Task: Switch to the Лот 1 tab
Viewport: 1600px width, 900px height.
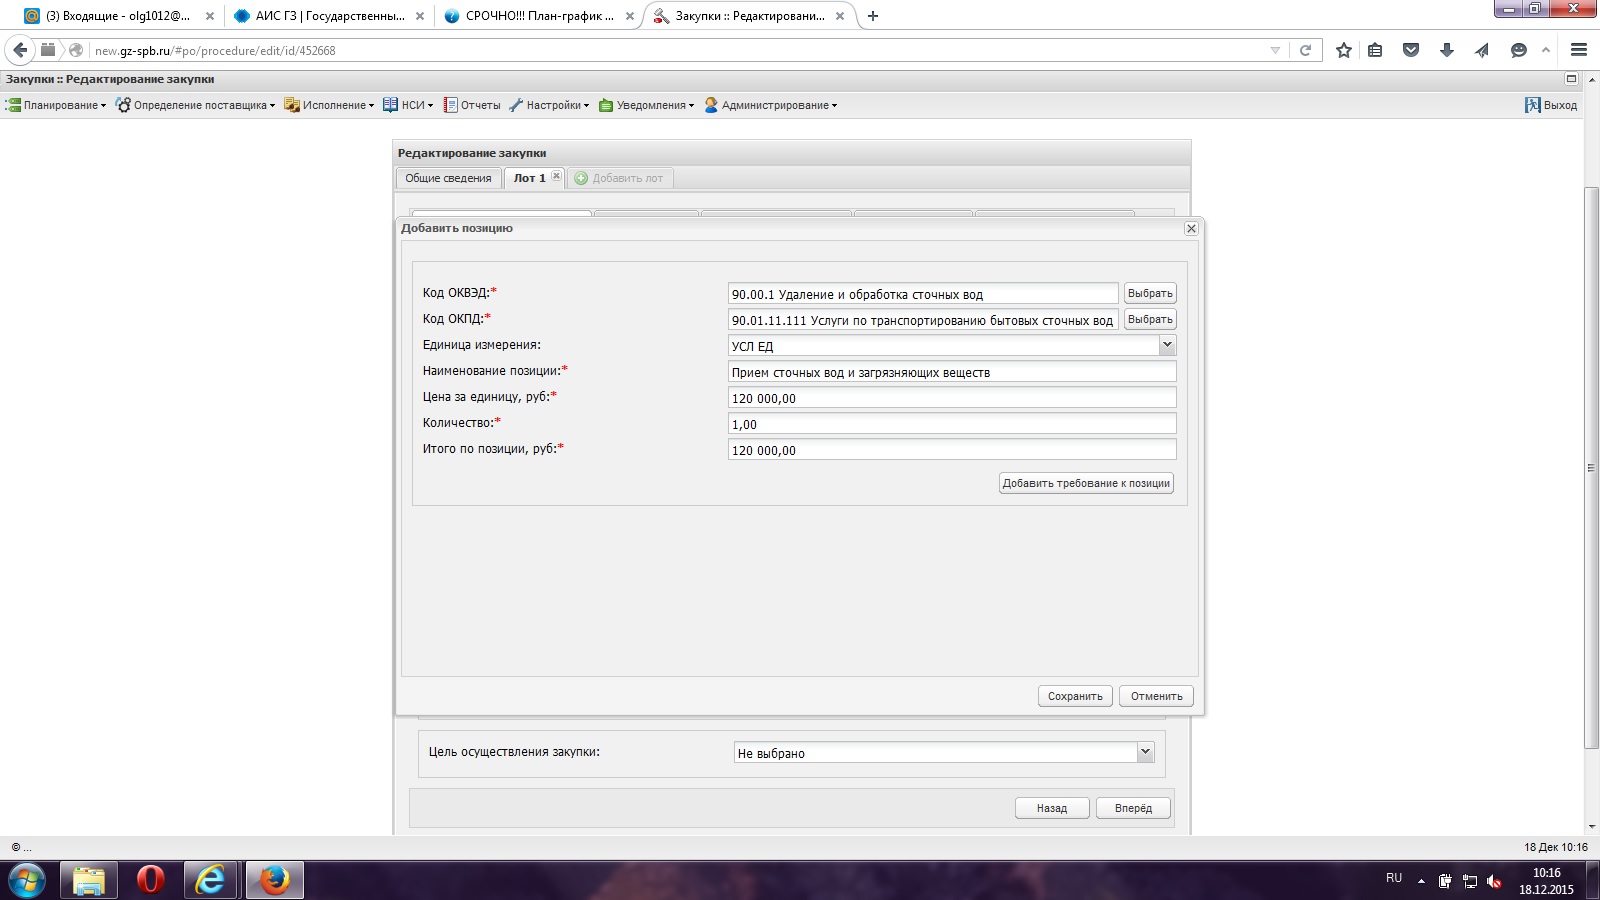Action: click(529, 178)
